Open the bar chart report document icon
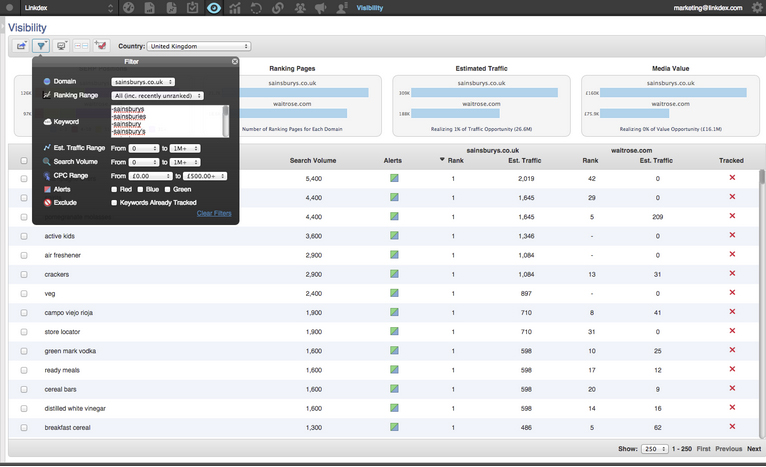Screen dimensions: 766x467 (149, 8)
